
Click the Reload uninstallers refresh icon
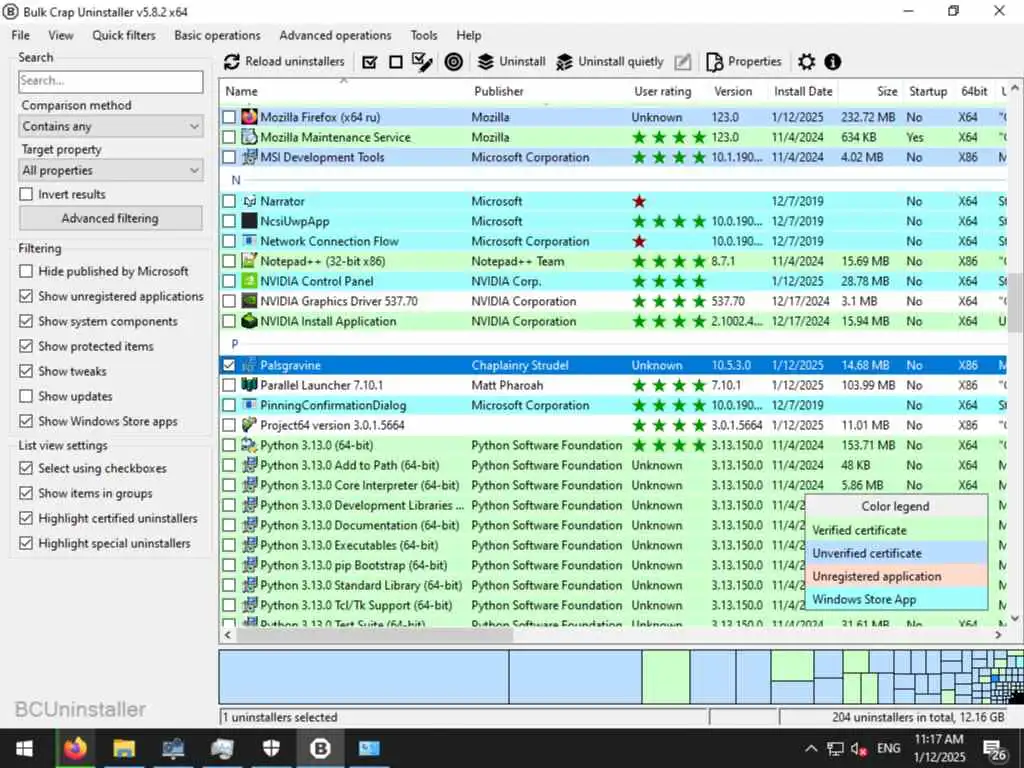(x=231, y=62)
